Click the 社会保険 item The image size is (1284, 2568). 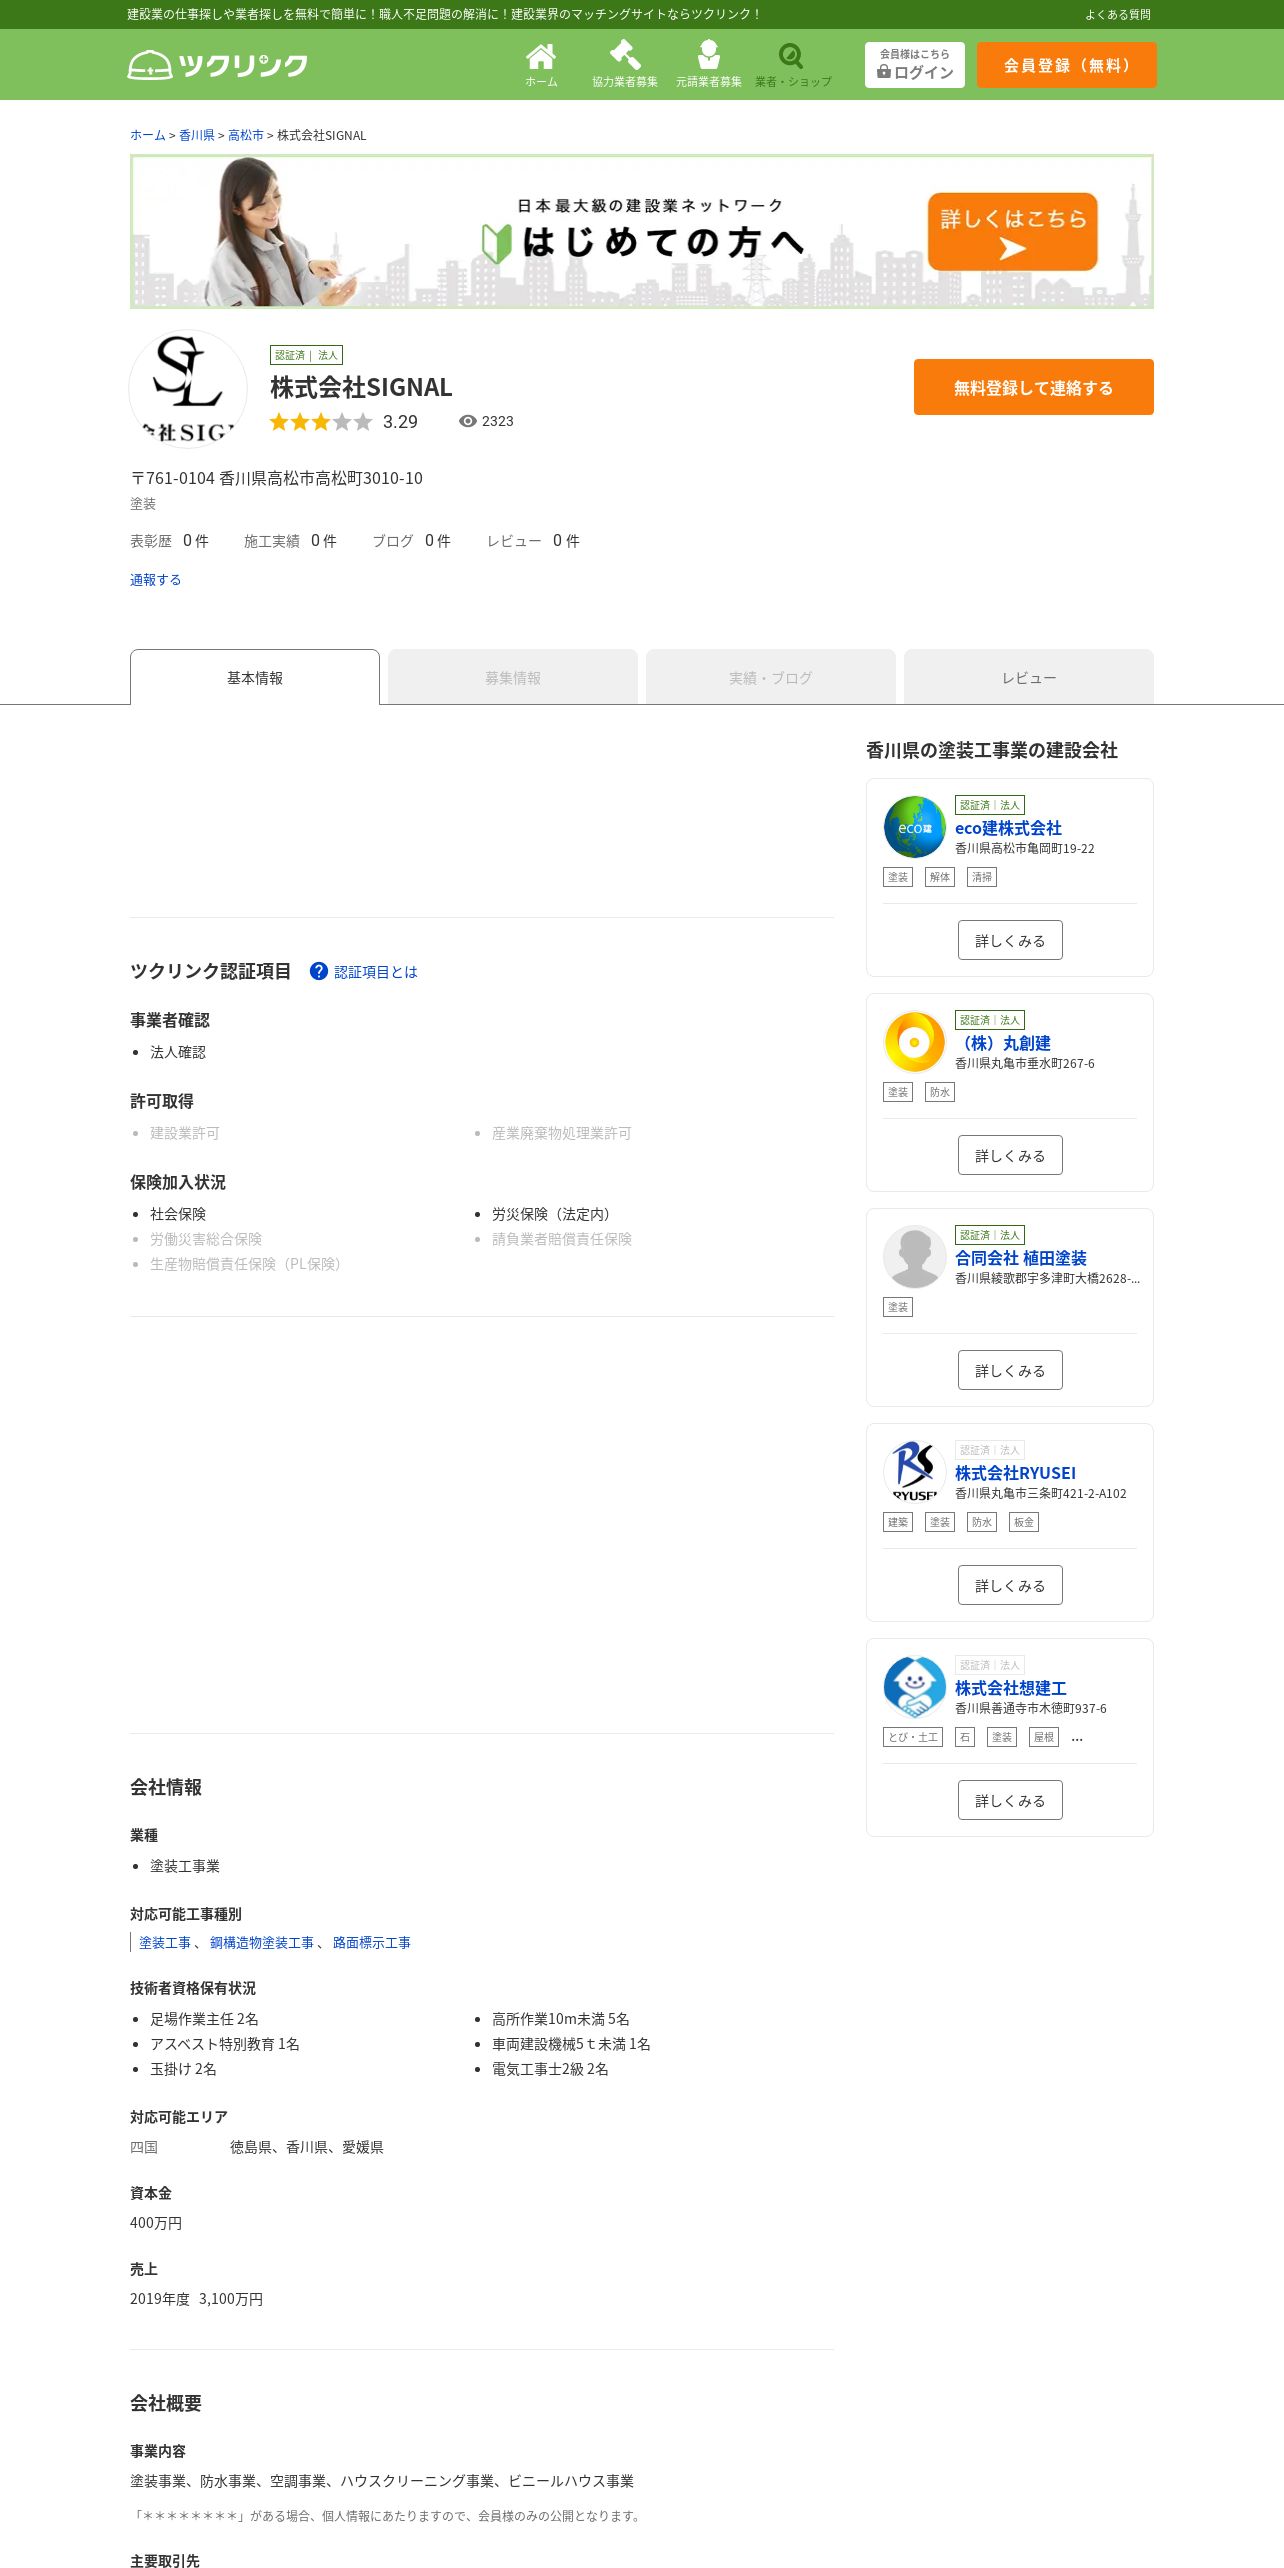tap(178, 1214)
